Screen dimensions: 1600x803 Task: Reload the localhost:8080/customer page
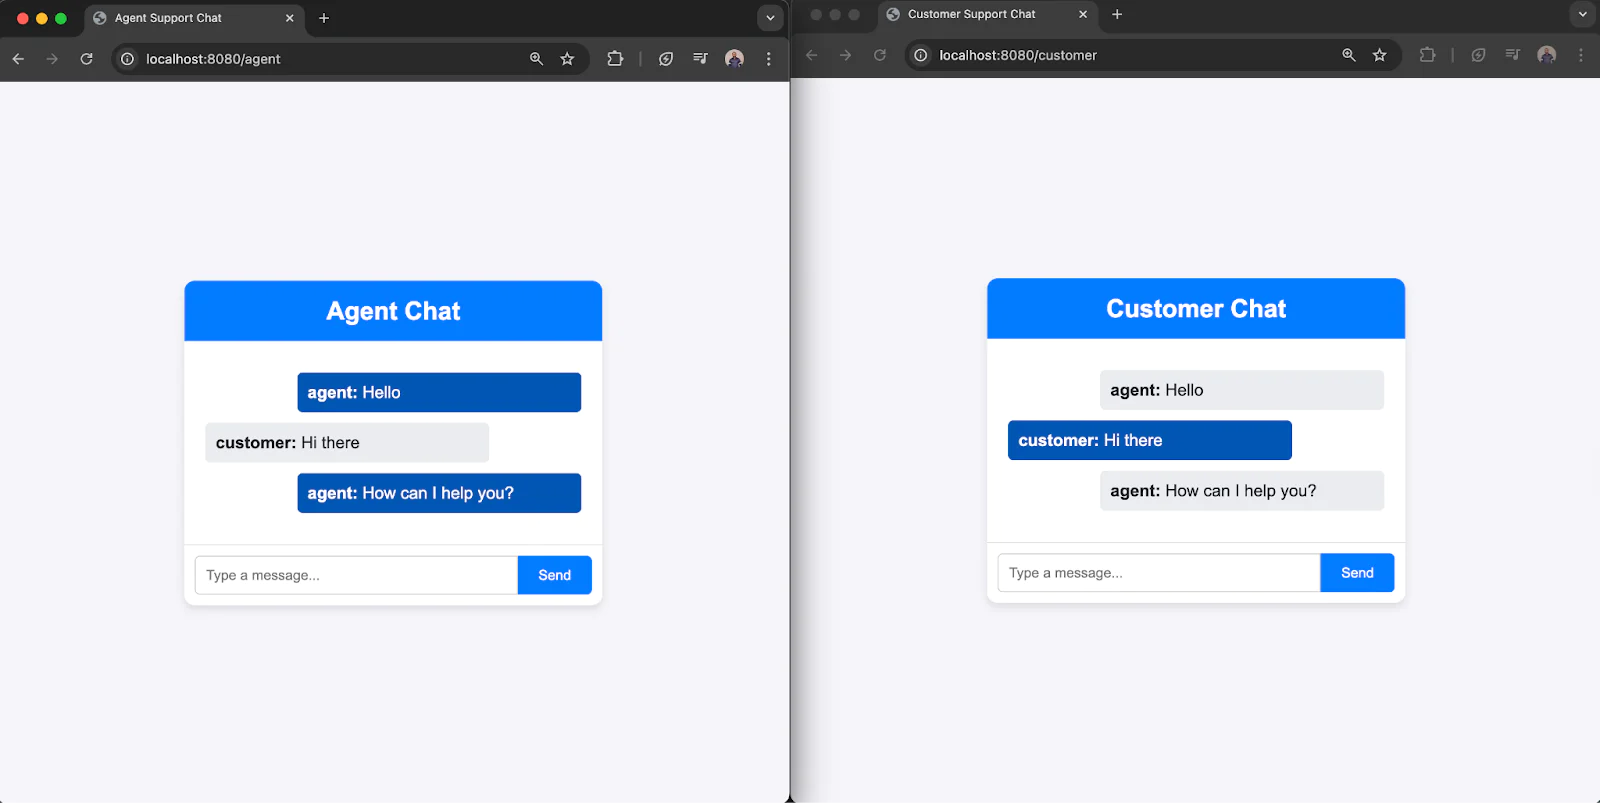coord(880,55)
